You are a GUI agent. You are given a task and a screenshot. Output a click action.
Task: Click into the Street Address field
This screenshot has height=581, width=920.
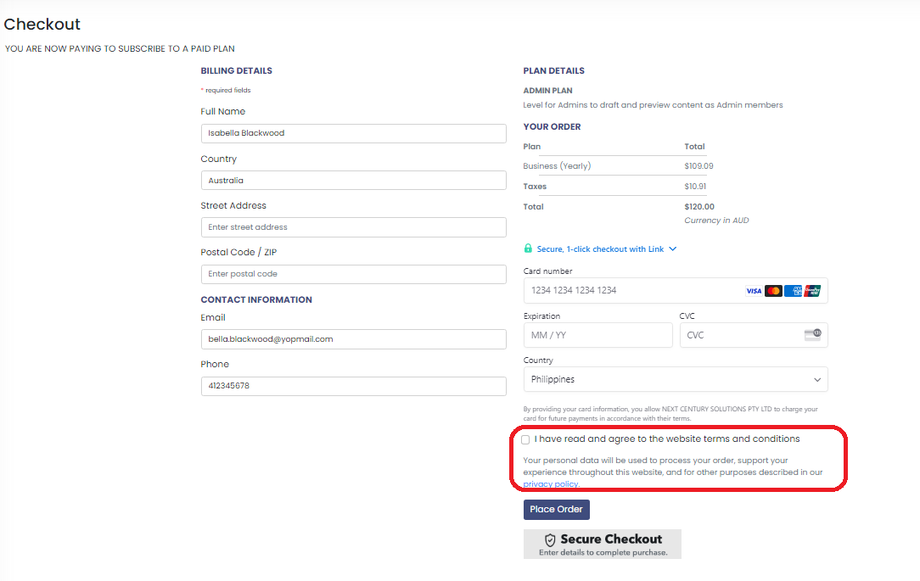pyautogui.click(x=353, y=227)
